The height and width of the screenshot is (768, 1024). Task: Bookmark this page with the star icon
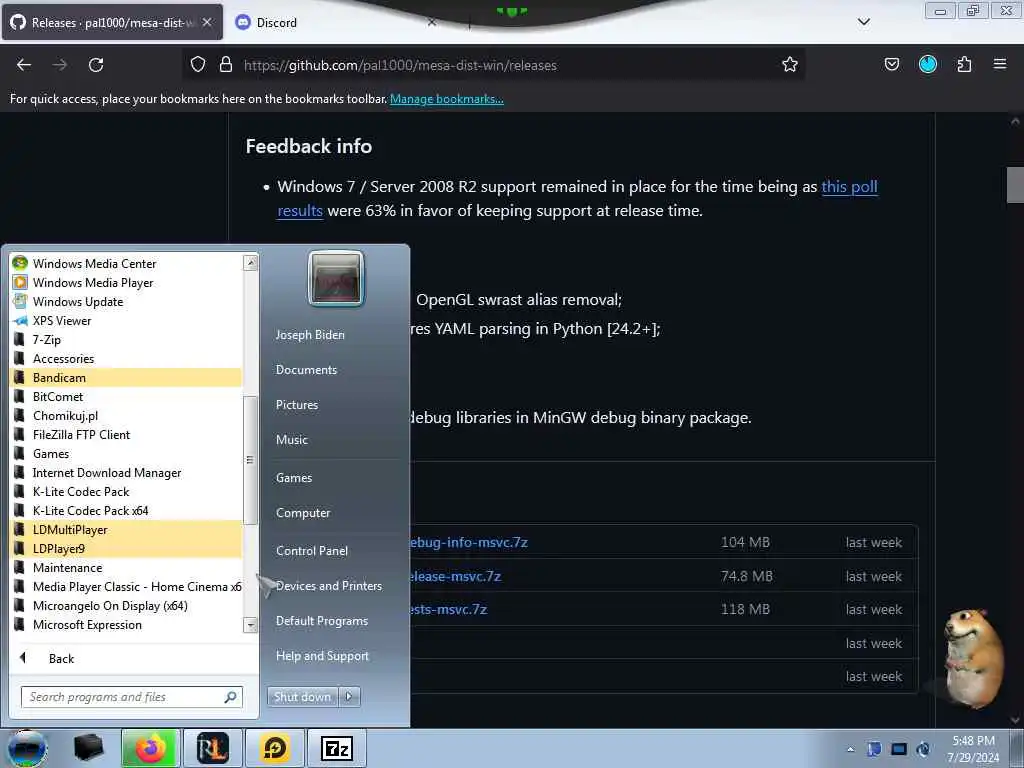tap(790, 65)
